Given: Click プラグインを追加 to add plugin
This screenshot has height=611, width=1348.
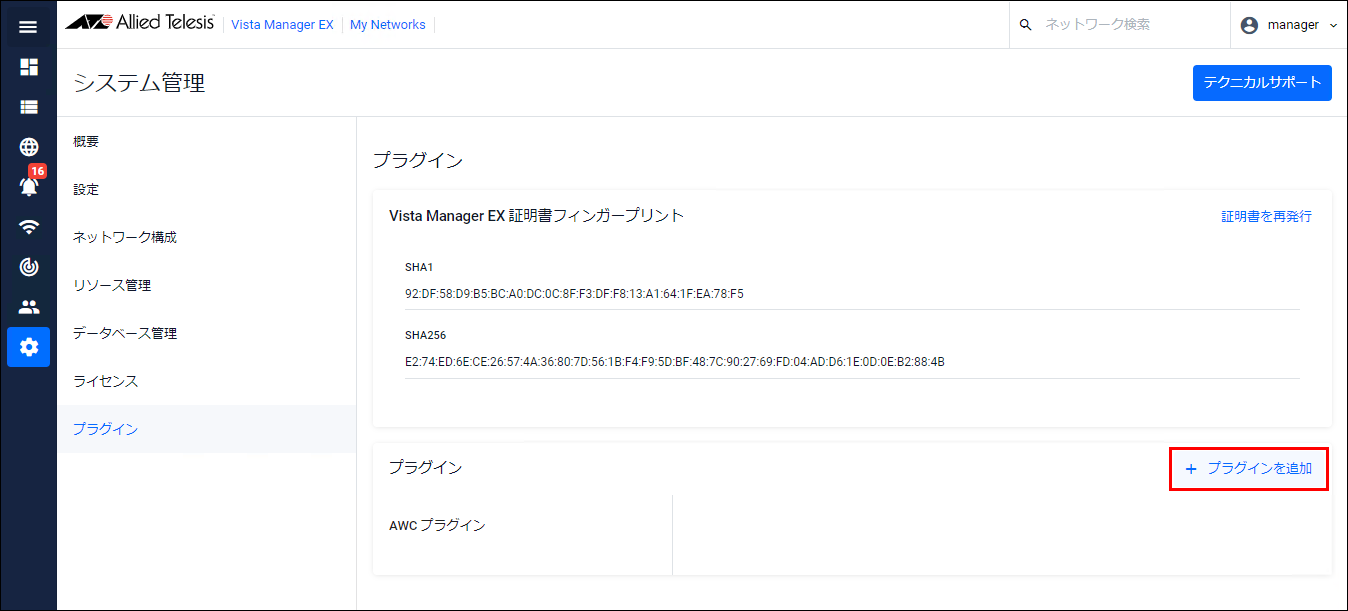Looking at the screenshot, I should coord(1249,469).
